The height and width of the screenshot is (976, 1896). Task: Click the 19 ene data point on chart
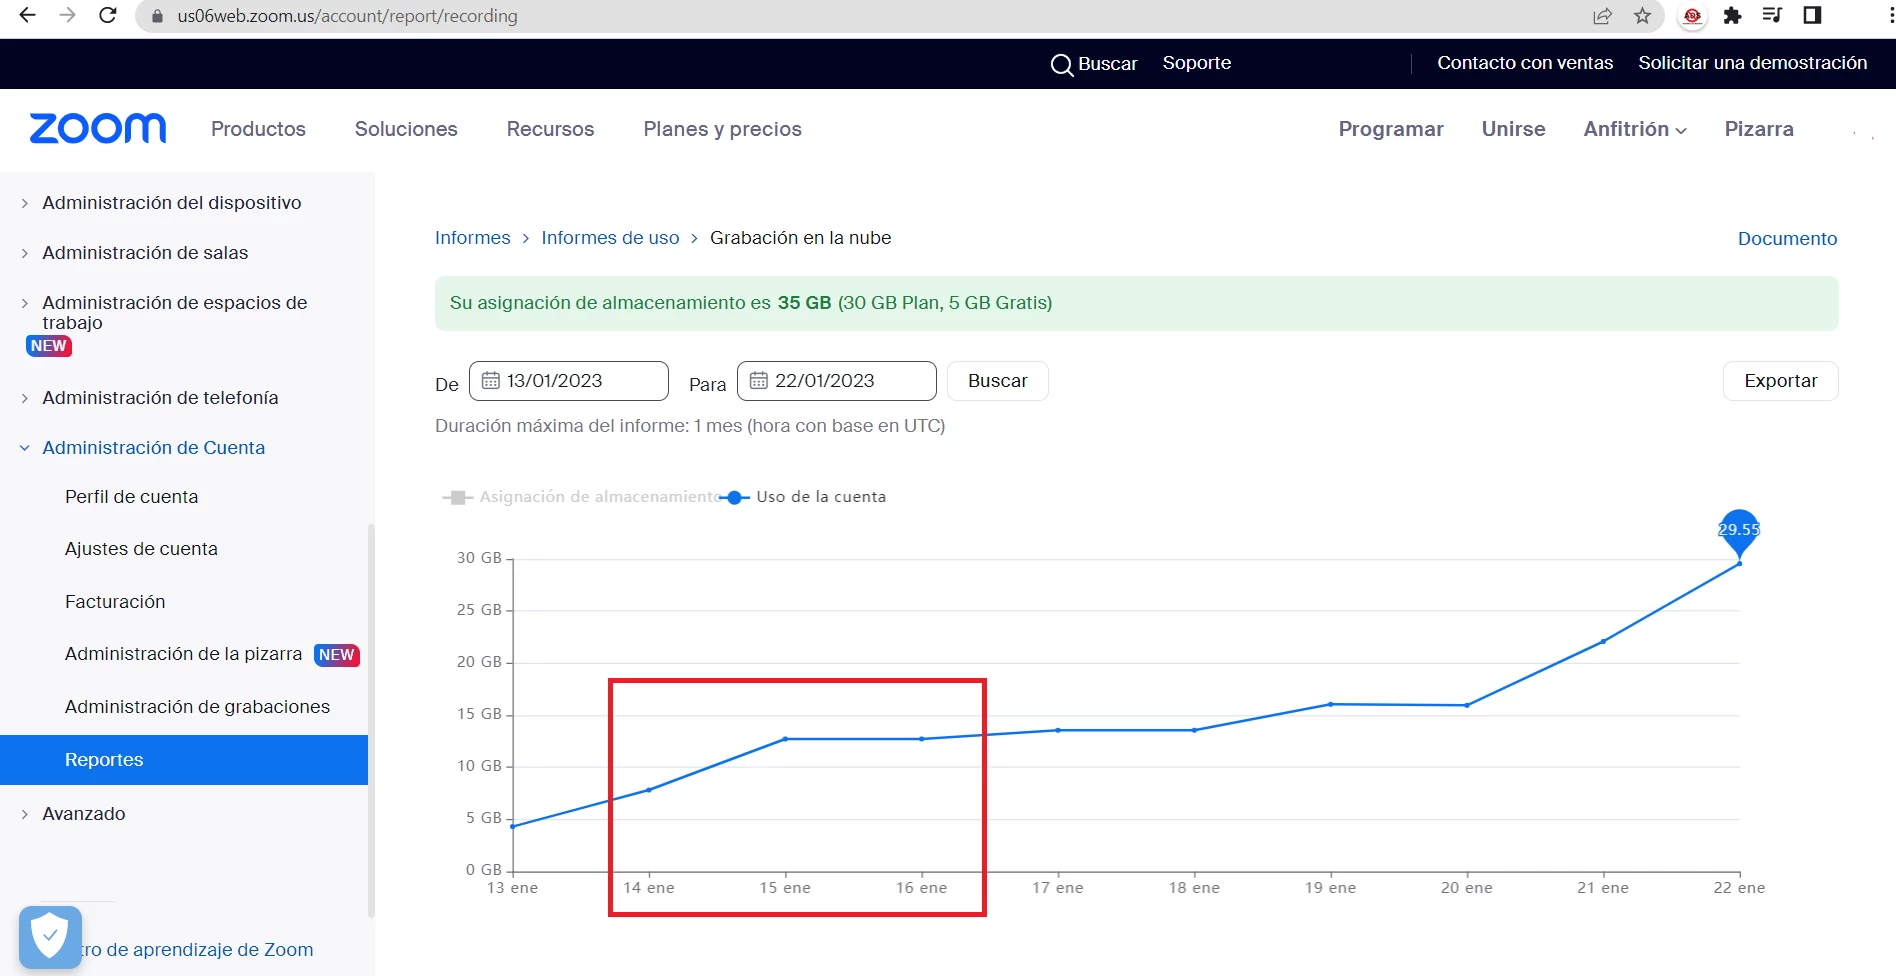click(1330, 704)
